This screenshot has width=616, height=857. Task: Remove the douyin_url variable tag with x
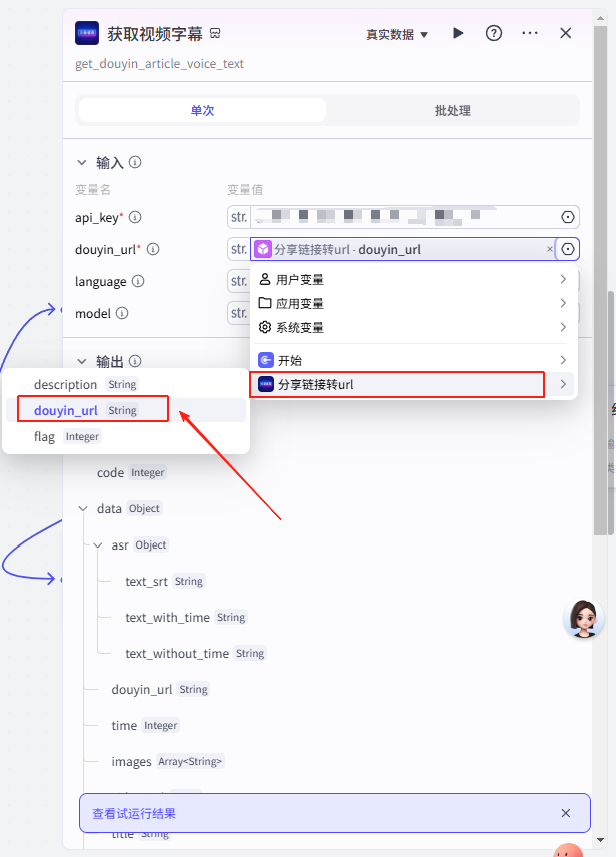click(x=549, y=249)
